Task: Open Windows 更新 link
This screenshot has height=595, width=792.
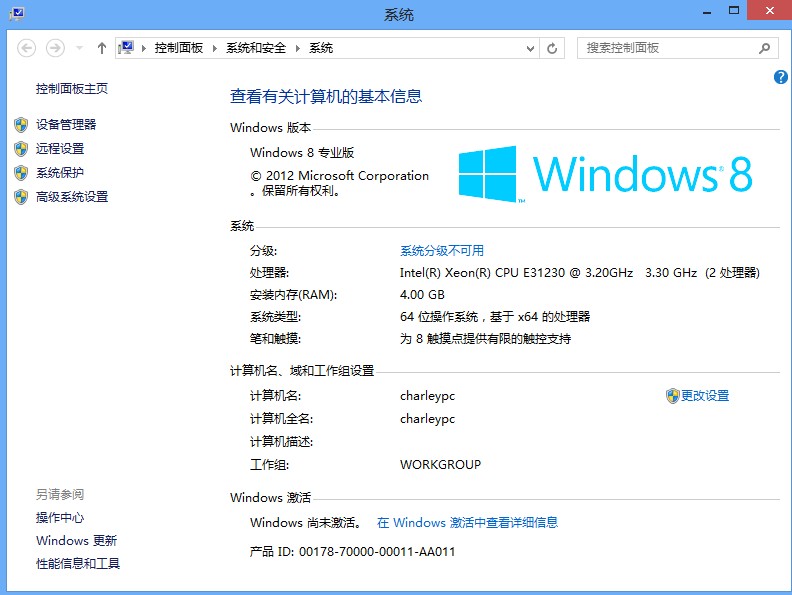Action: point(76,540)
